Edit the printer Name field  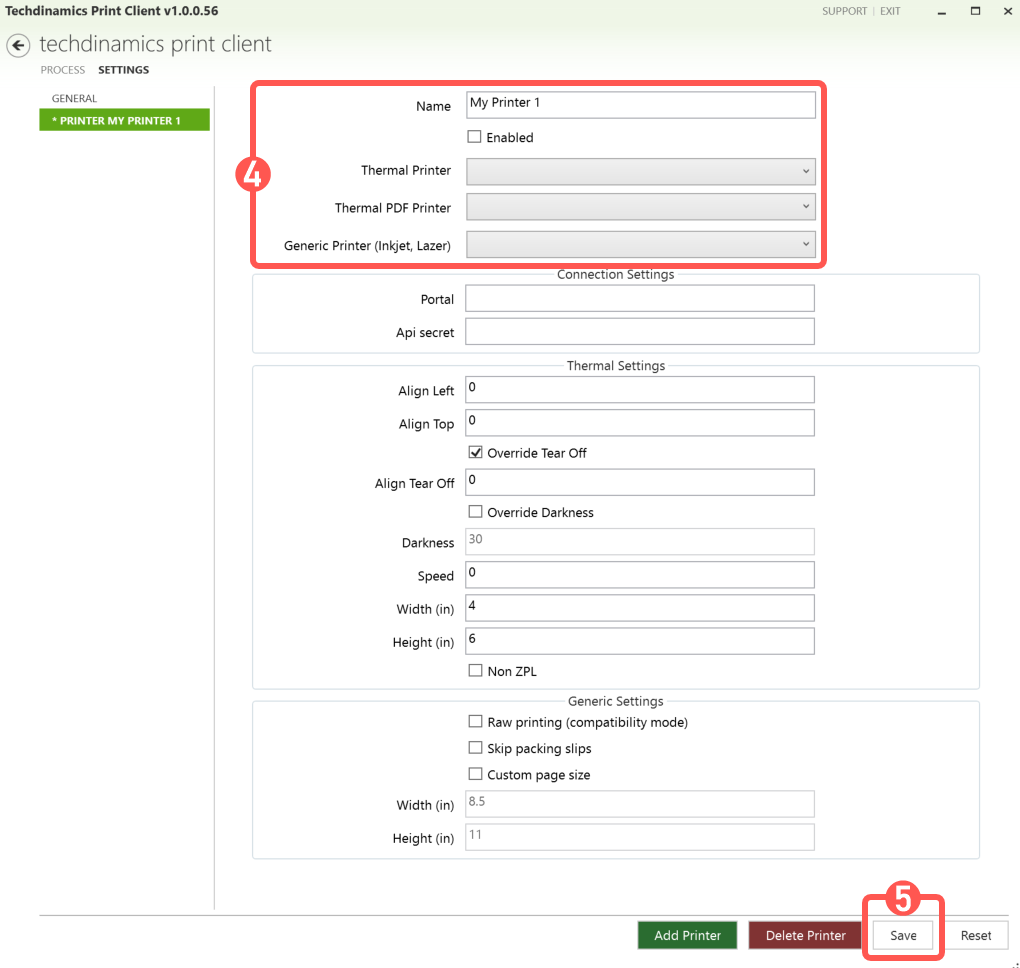point(640,105)
